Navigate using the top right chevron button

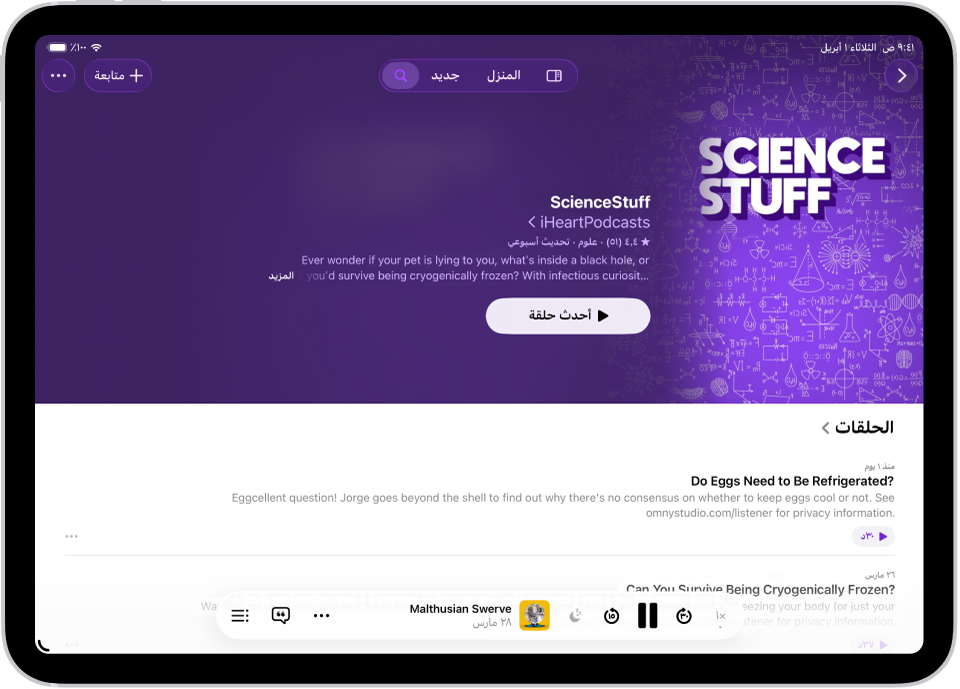click(x=901, y=75)
